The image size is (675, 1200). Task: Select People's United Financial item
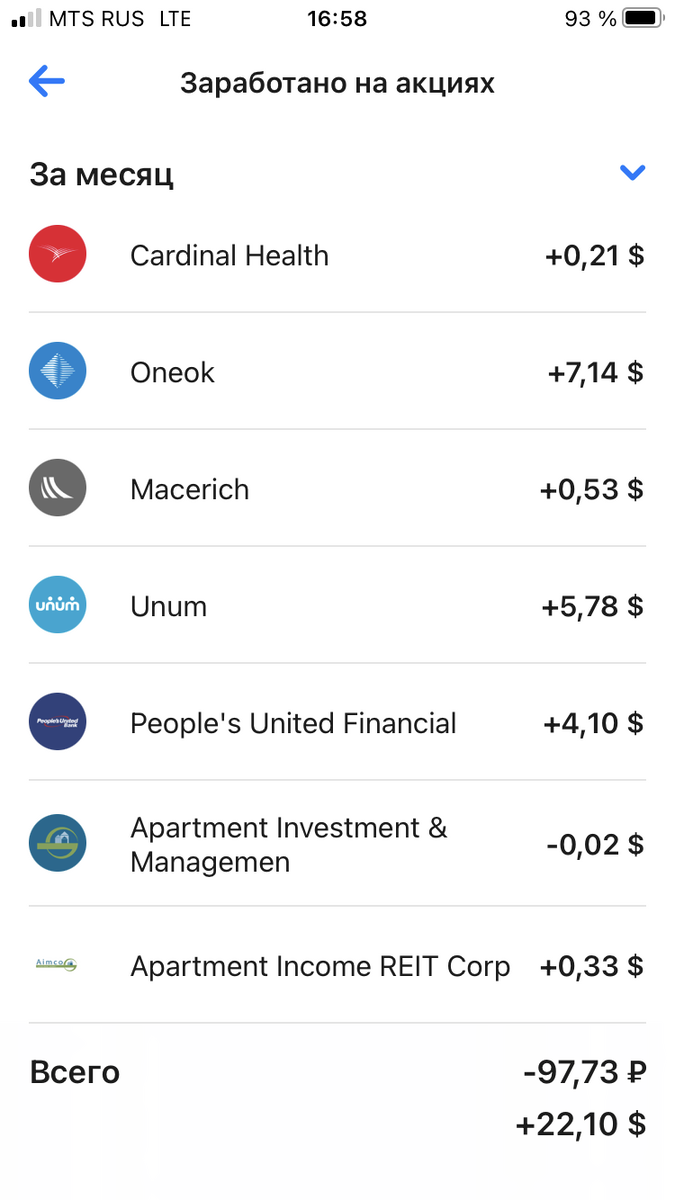click(x=337, y=722)
